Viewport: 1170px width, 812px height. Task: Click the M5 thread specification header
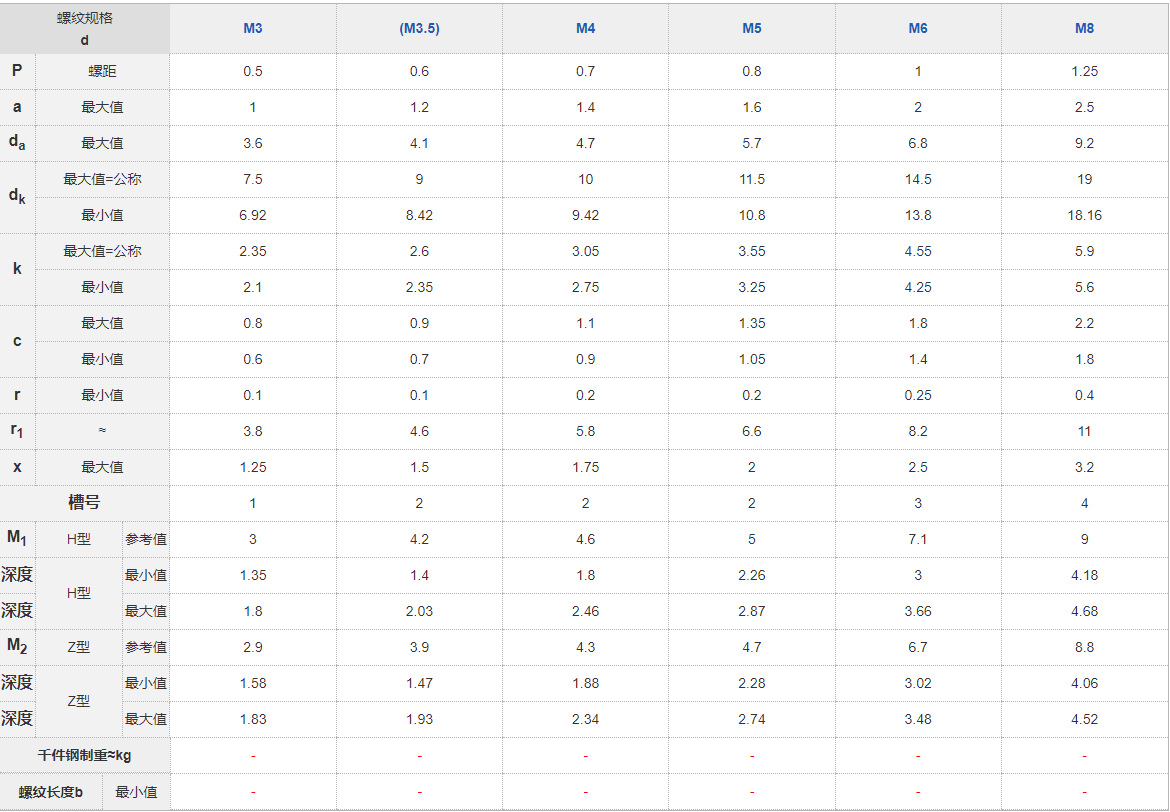click(x=752, y=28)
